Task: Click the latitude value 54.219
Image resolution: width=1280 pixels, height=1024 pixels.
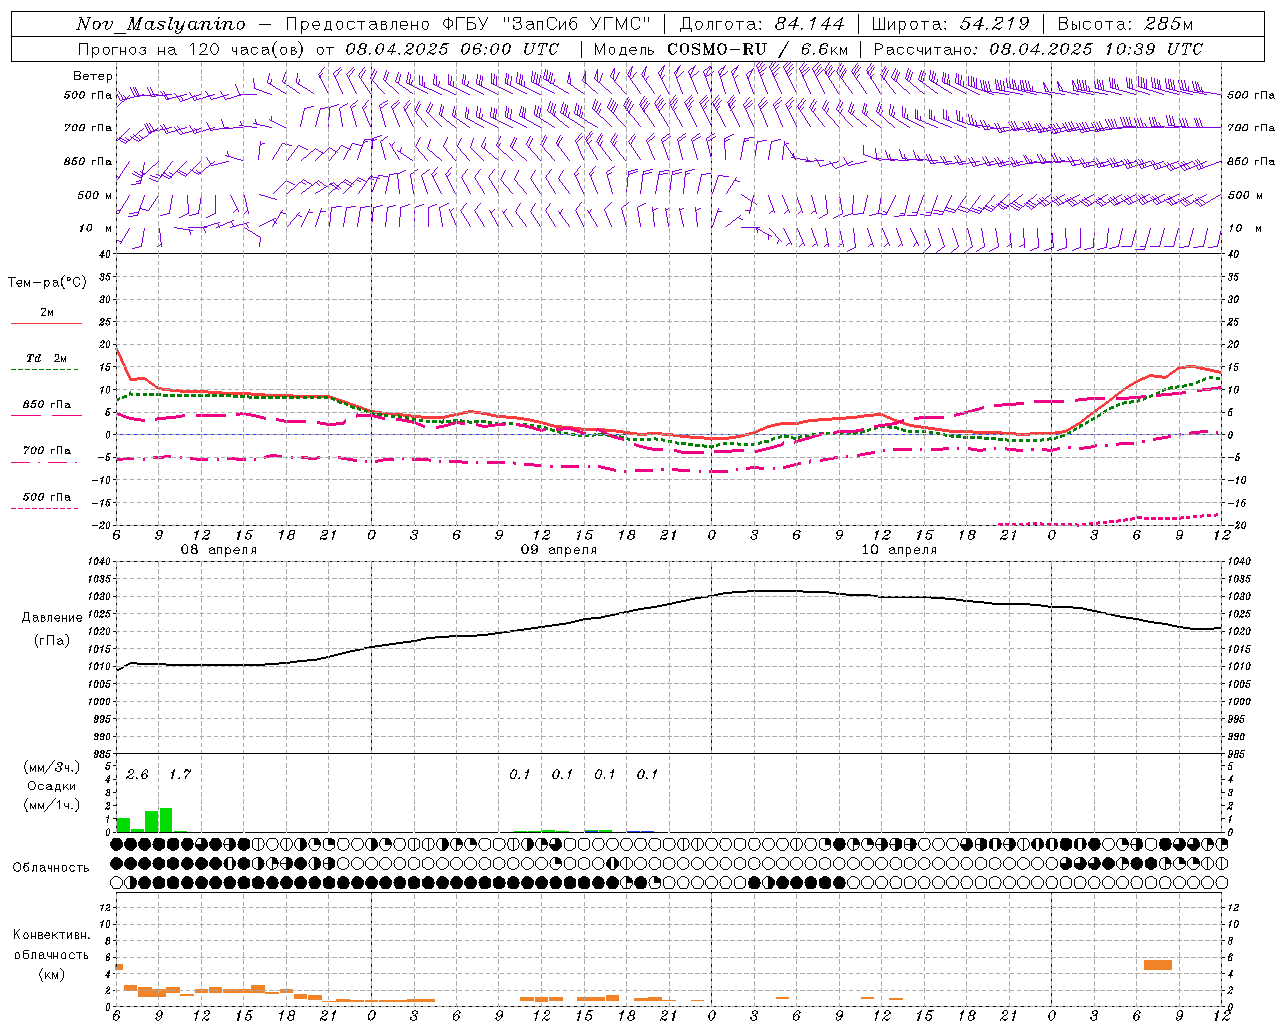Action: click(x=995, y=24)
